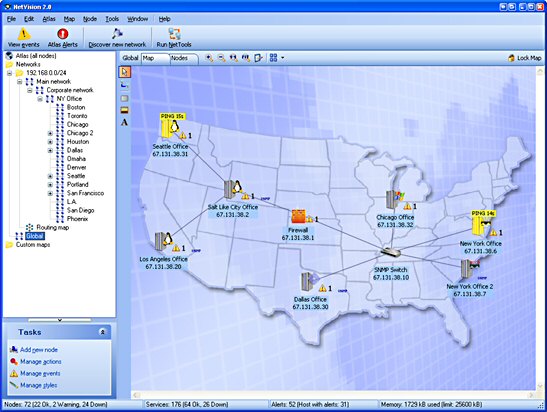Select Toronto in the network tree
Image resolution: width=547 pixels, height=412 pixels.
click(x=77, y=116)
